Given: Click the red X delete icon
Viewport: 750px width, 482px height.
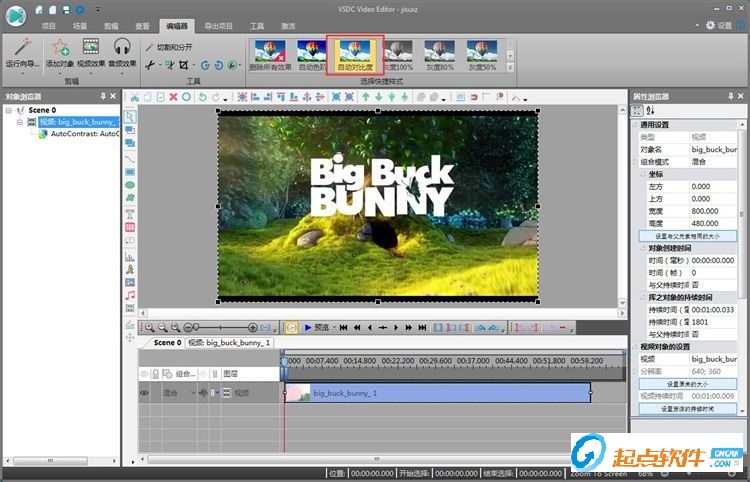Looking at the screenshot, I should coord(173,97).
